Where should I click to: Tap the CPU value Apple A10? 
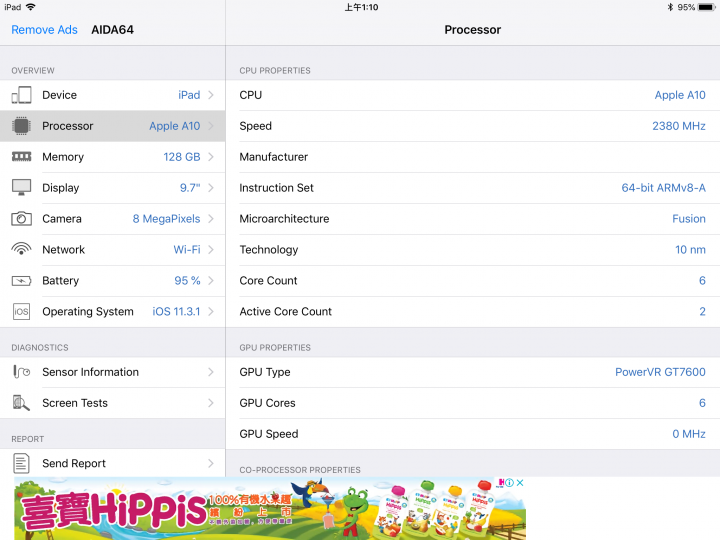click(680, 95)
